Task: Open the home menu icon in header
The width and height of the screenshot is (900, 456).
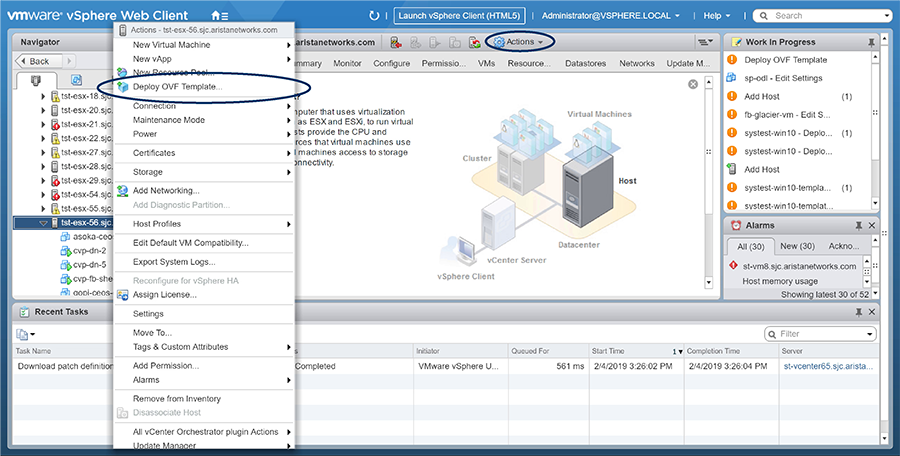Action: pos(219,16)
